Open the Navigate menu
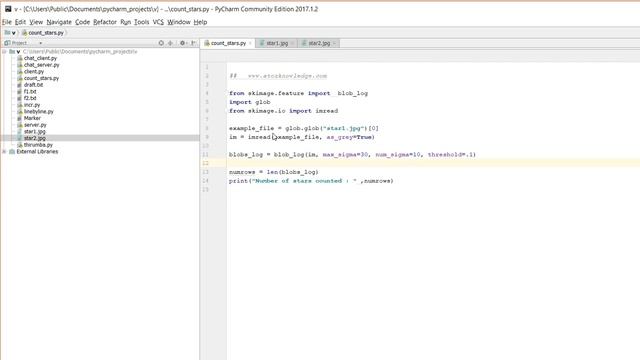This screenshot has width=640, height=360. click(59, 22)
